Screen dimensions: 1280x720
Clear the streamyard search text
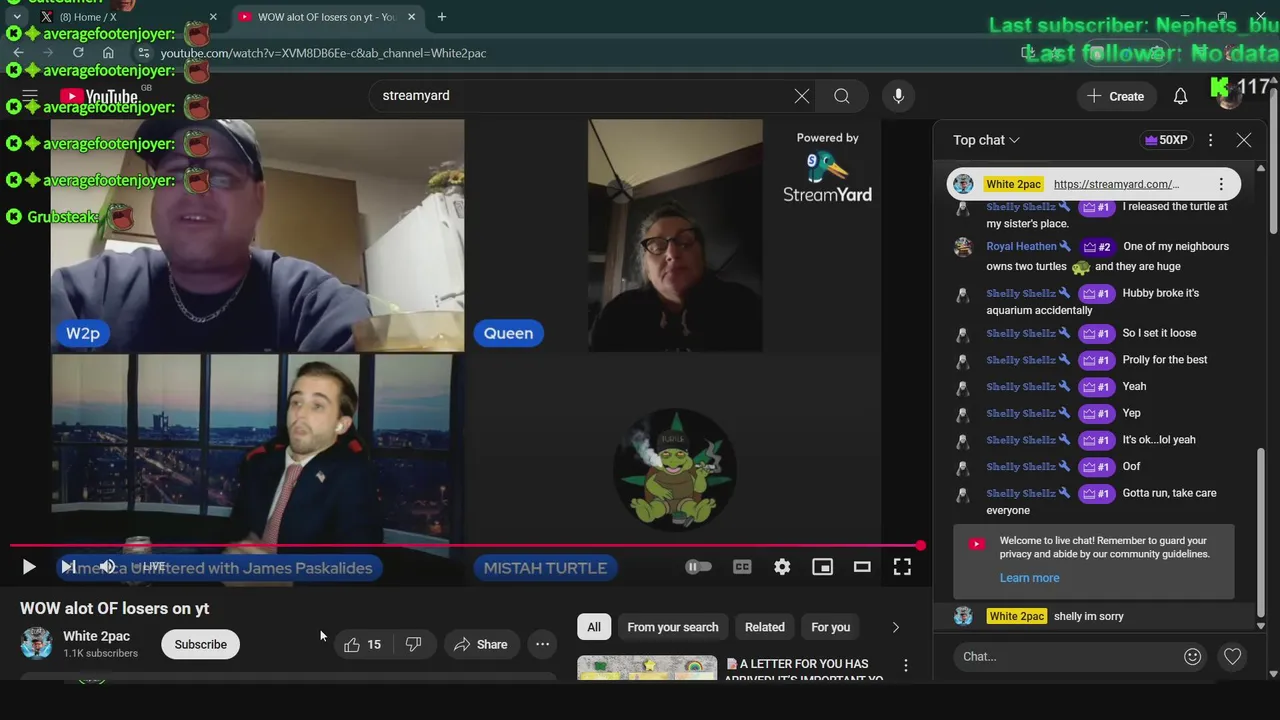(x=802, y=96)
